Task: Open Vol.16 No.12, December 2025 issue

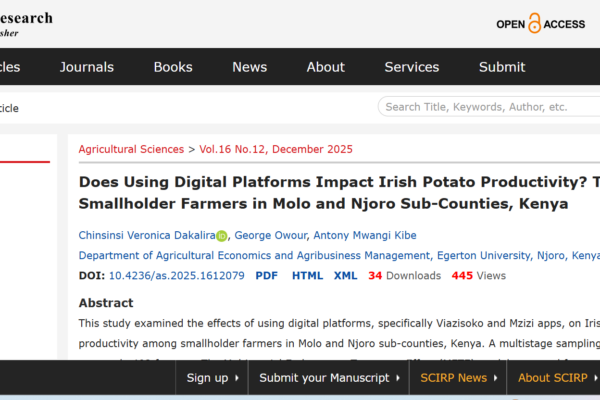Action: [x=276, y=149]
